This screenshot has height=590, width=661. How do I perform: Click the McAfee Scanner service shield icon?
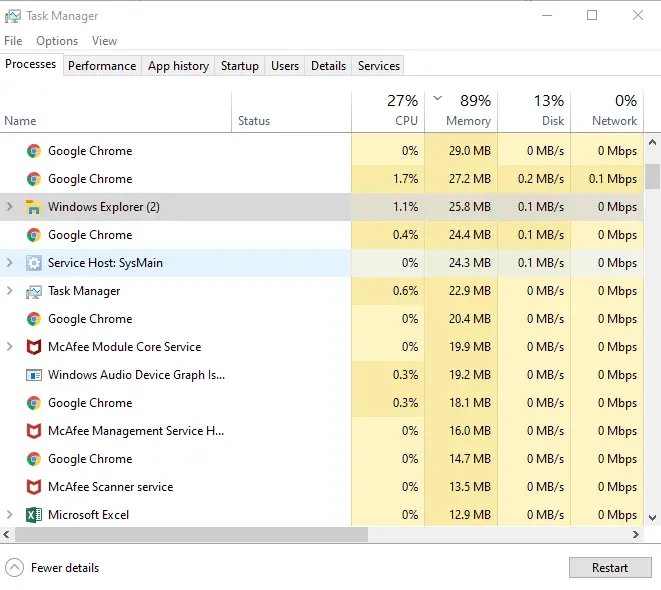pos(34,487)
